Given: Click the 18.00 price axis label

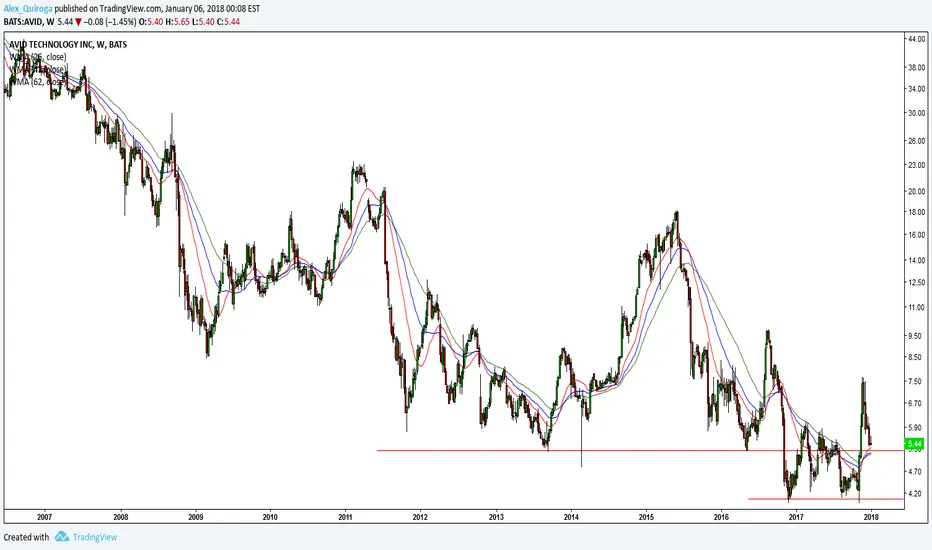Looking at the screenshot, I should click(x=917, y=212).
